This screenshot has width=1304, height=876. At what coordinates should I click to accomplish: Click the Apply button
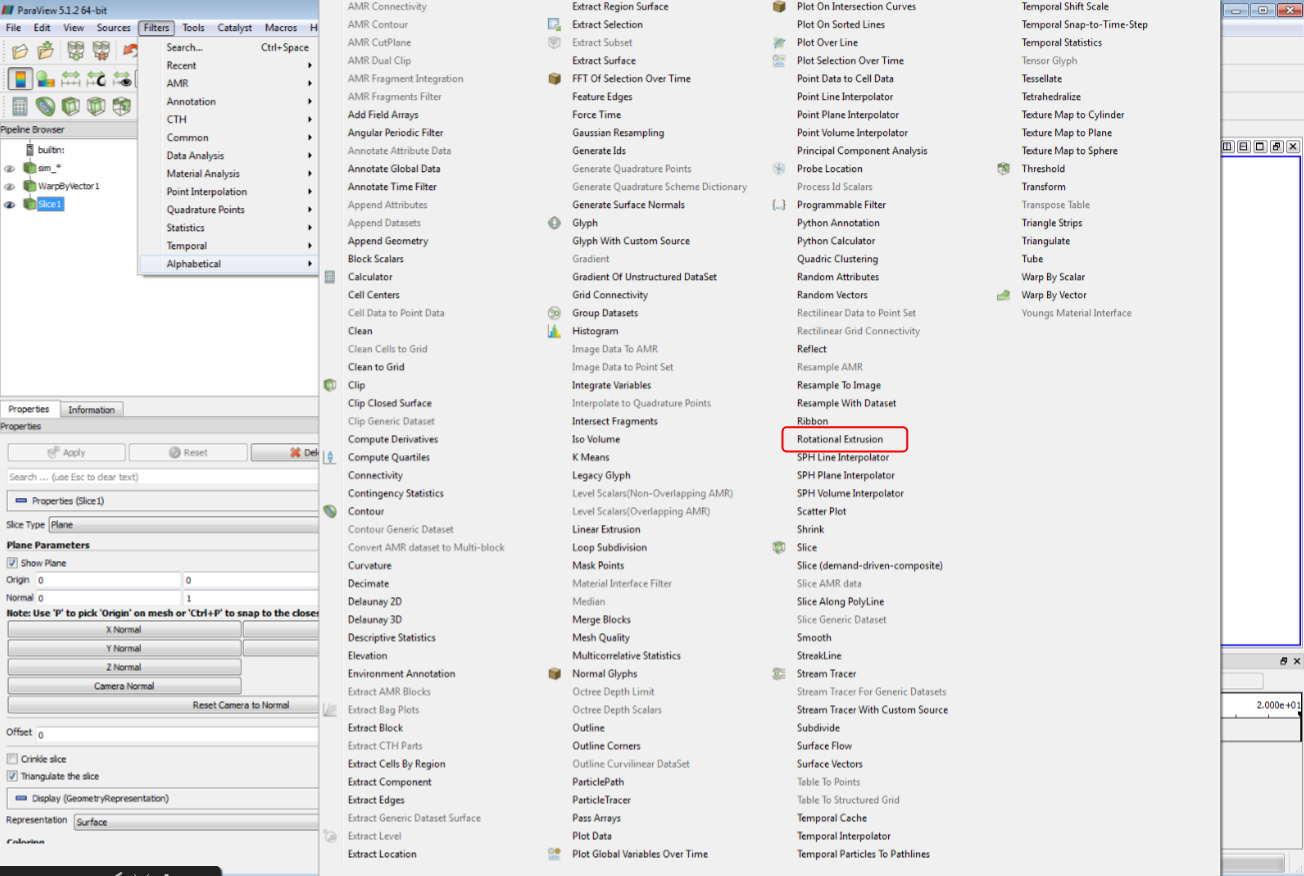[x=66, y=452]
